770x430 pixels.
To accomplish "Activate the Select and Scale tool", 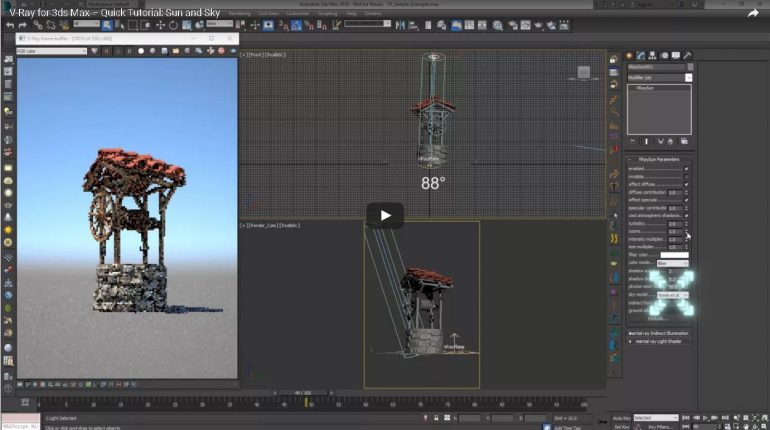I will tap(187, 25).
